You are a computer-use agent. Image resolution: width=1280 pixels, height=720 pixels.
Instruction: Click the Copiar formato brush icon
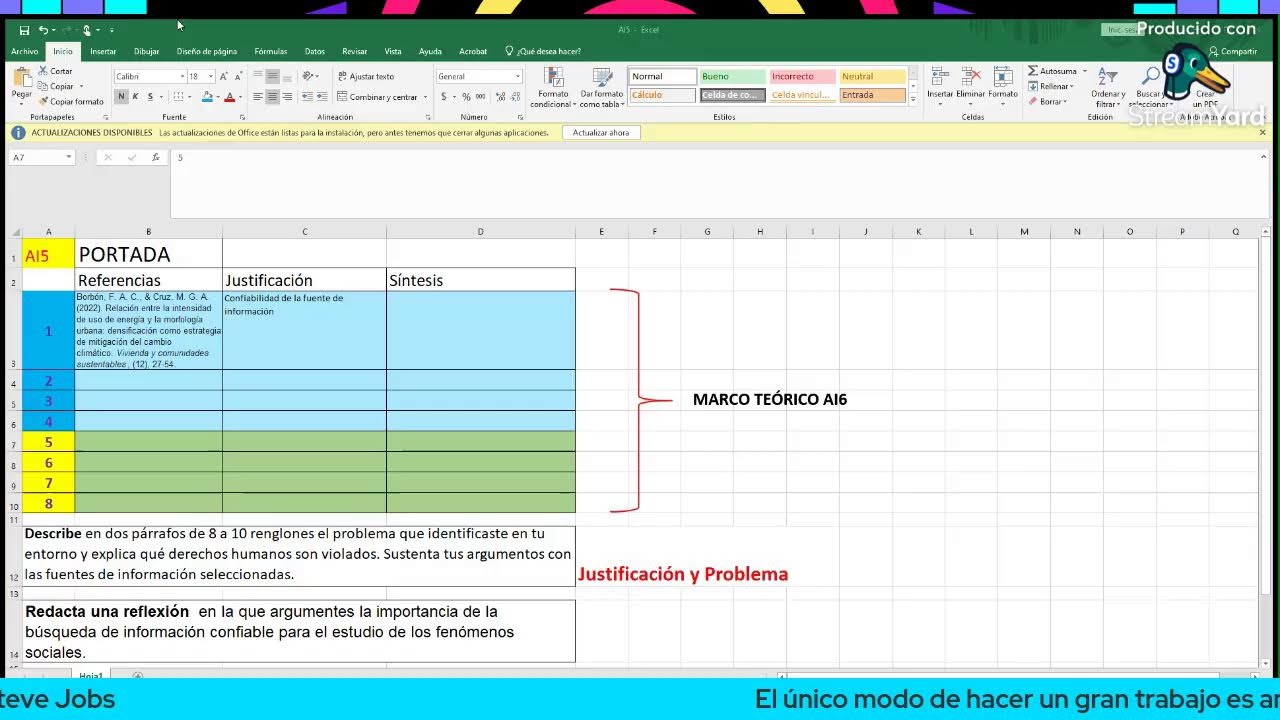(43, 101)
